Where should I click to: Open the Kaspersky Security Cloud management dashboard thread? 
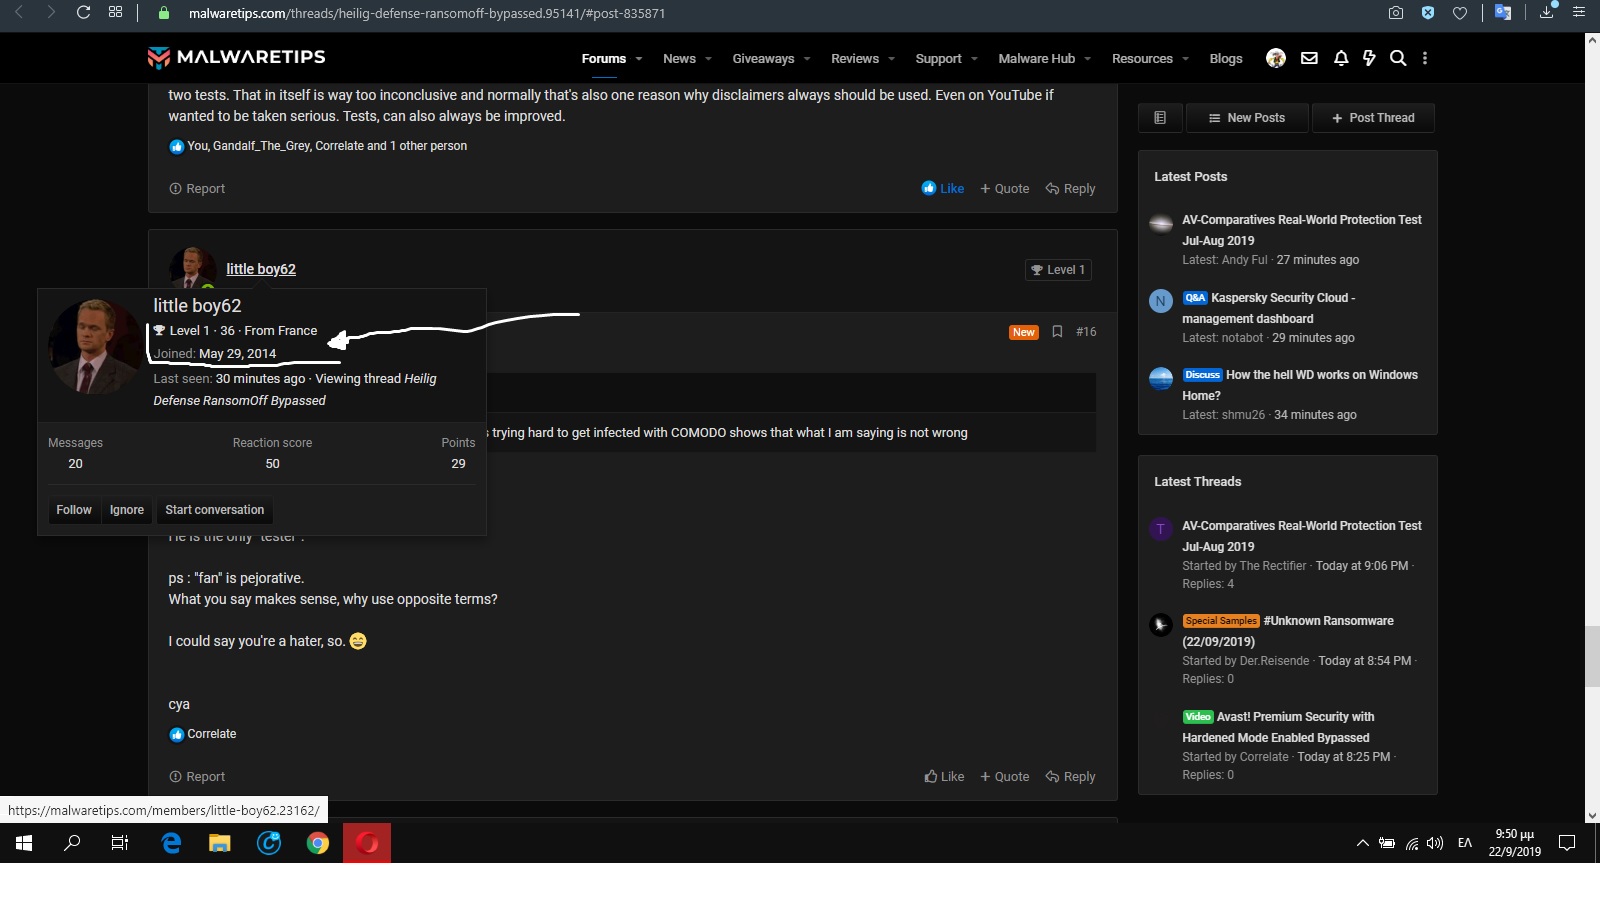click(1283, 308)
